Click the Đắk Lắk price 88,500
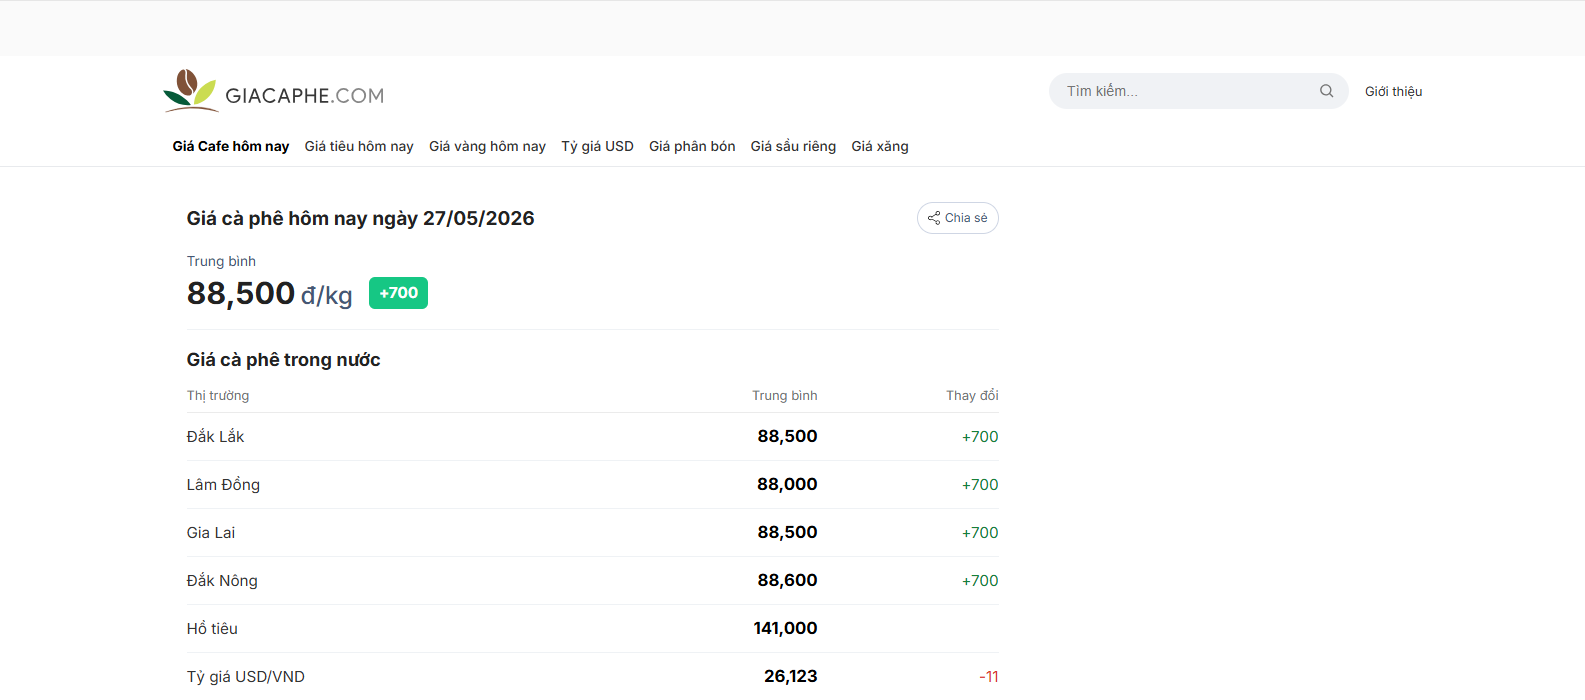 click(x=787, y=437)
